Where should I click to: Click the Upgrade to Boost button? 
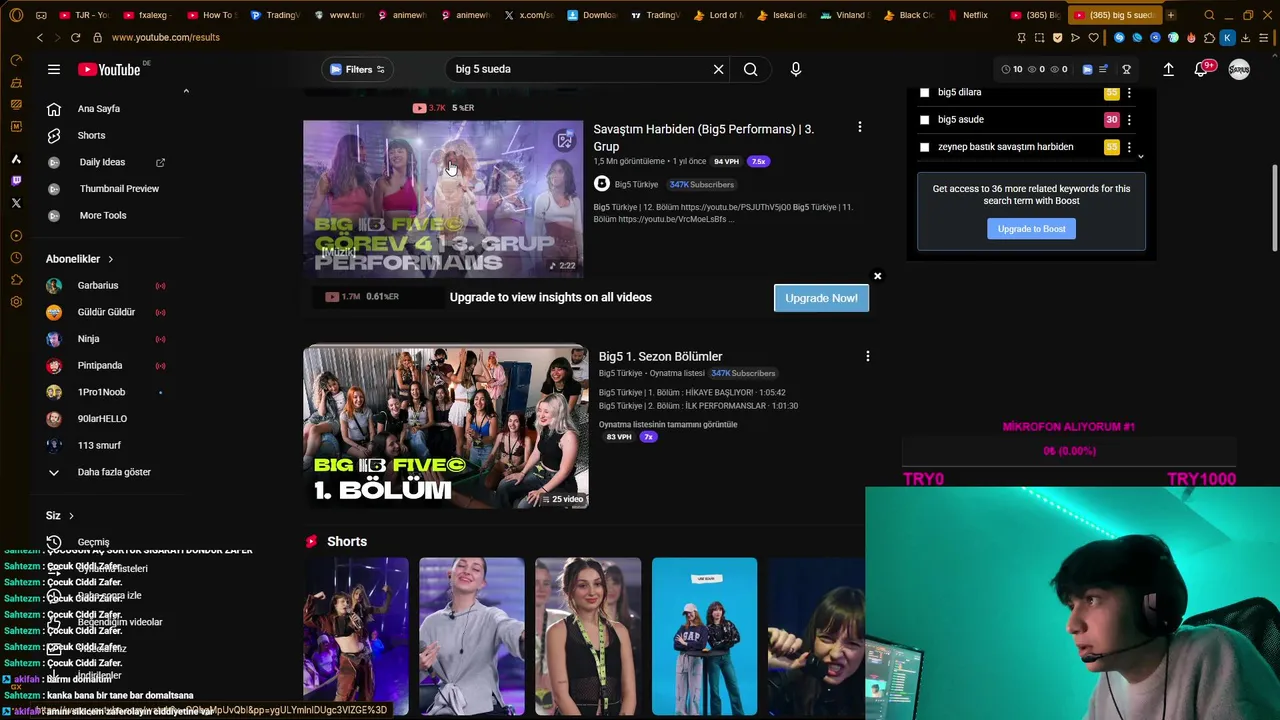point(1031,229)
